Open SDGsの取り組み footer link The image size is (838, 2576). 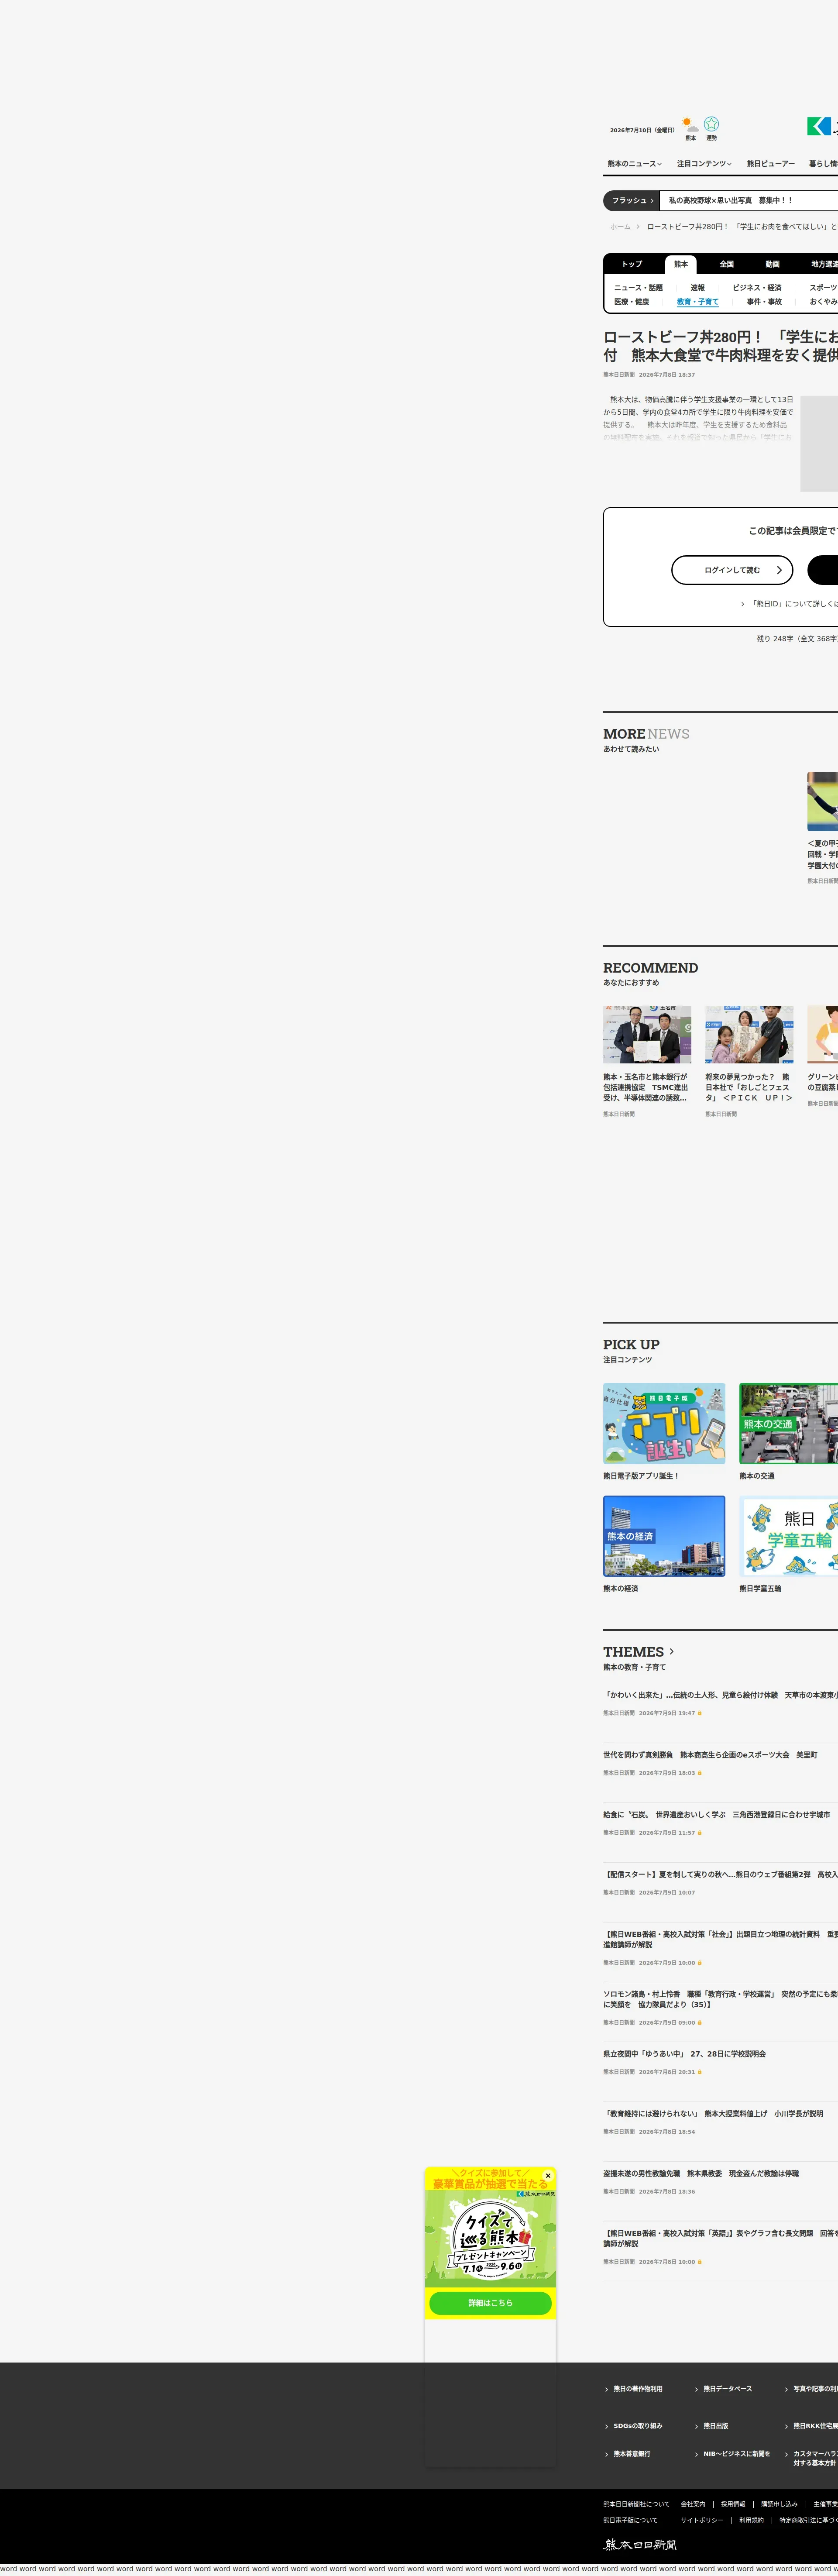(638, 2426)
